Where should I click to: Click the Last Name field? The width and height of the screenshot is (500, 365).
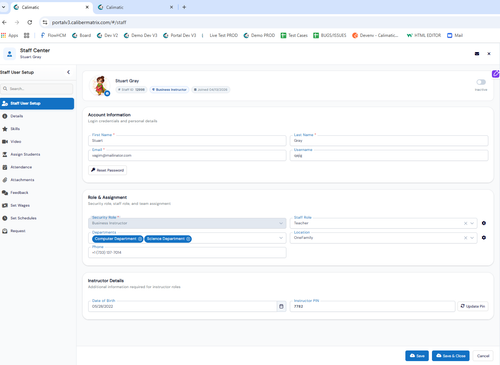click(x=389, y=140)
